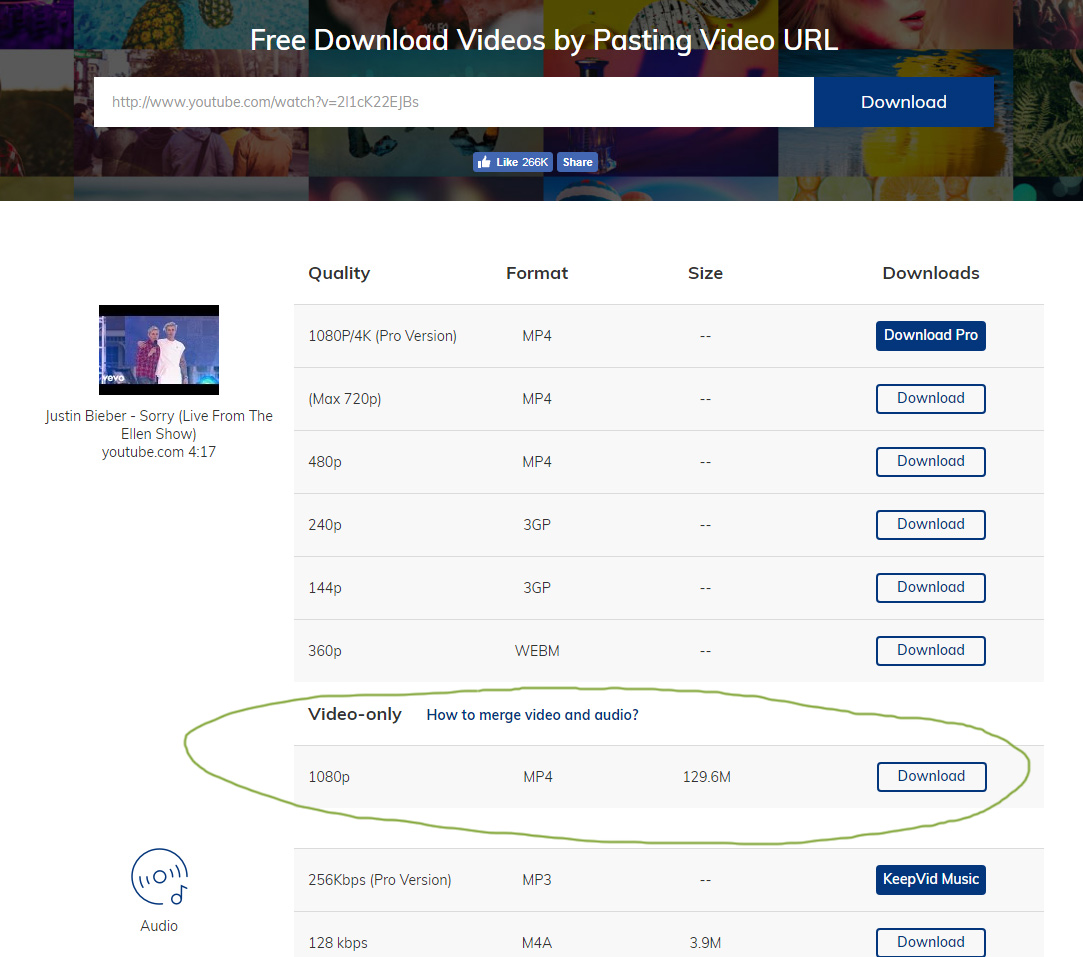Click the video URL input field
1083x957 pixels.
453,102
